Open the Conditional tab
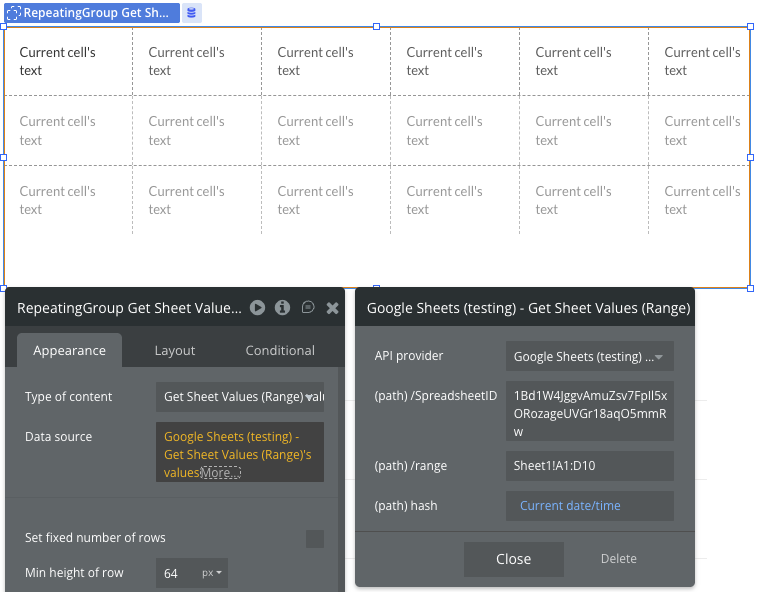The width and height of the screenshot is (765, 592). (280, 350)
